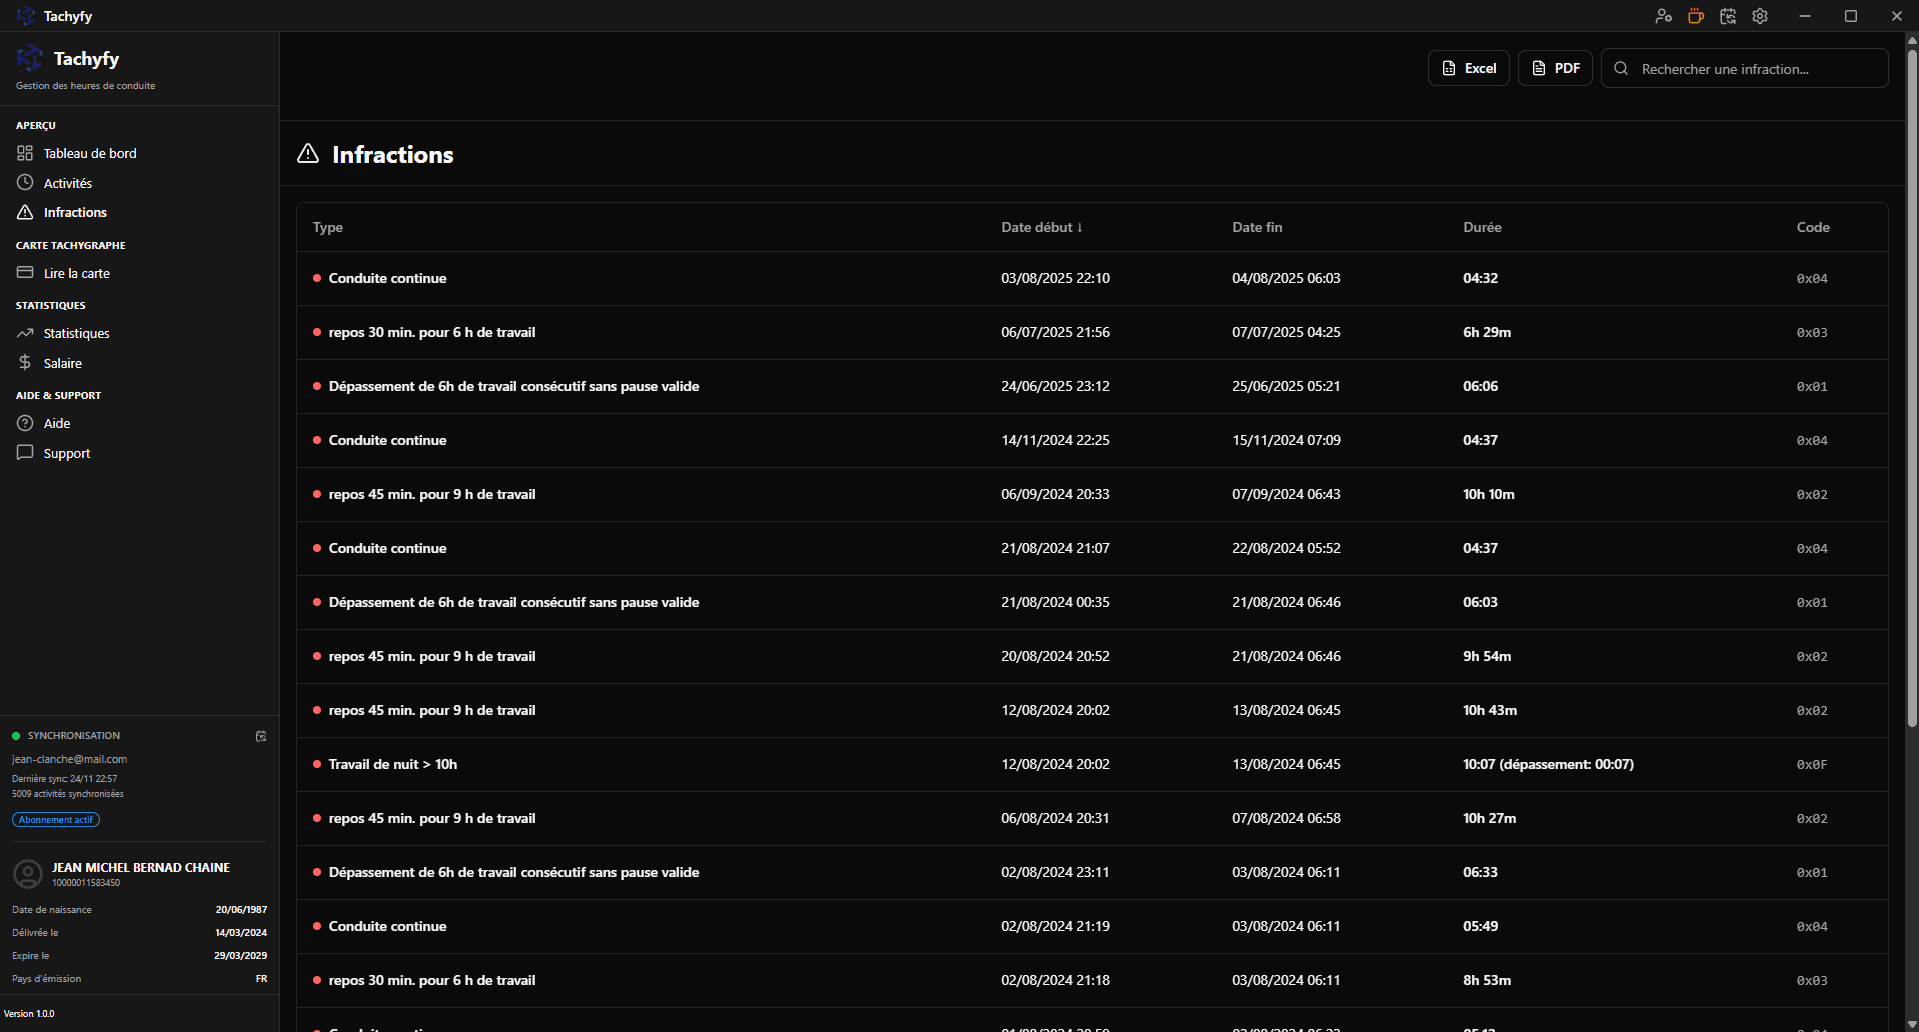This screenshot has width=1919, height=1032.
Task: Toggle sorting on the Date début column
Action: point(1040,227)
